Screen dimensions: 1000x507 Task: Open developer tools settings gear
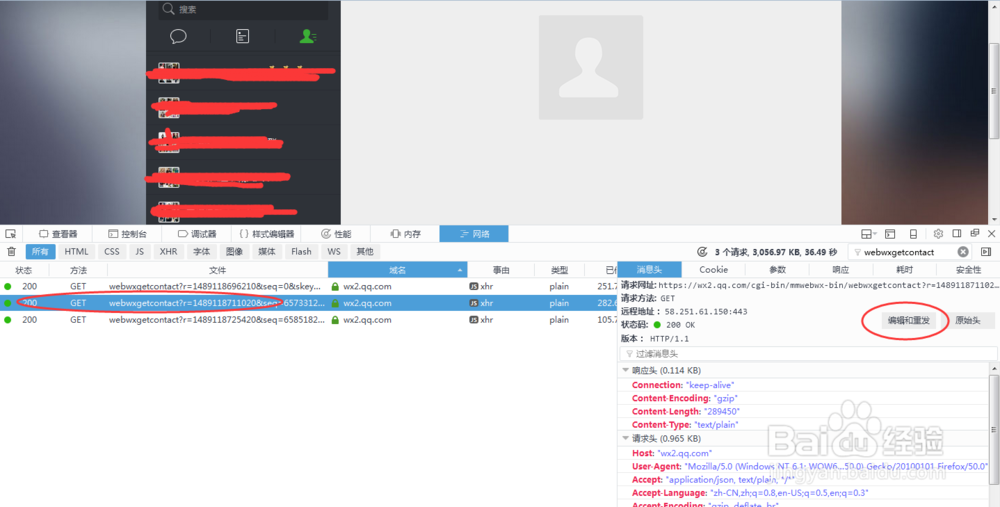pyautogui.click(x=938, y=234)
